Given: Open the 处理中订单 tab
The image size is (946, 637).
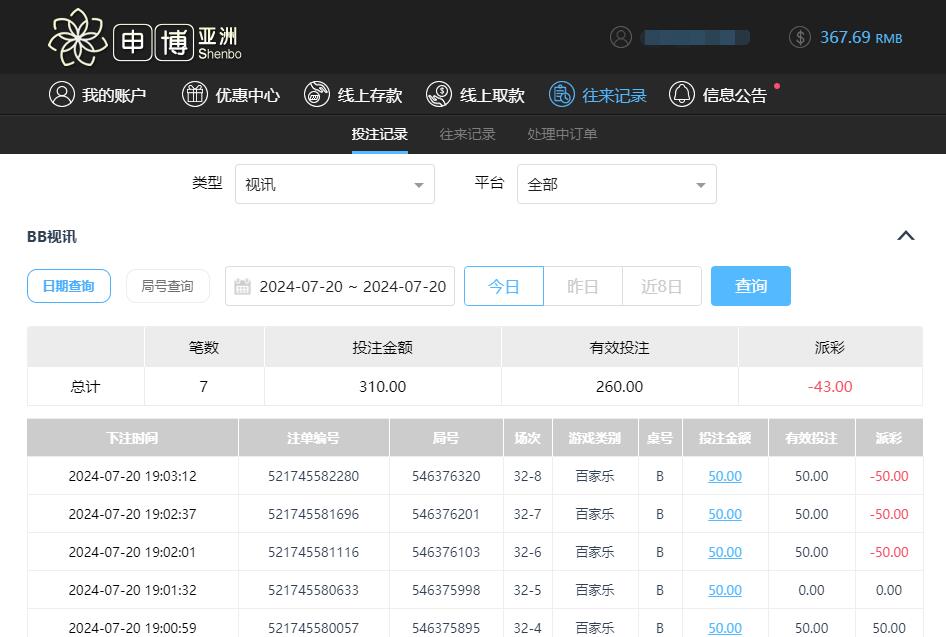Looking at the screenshot, I should coord(561,133).
